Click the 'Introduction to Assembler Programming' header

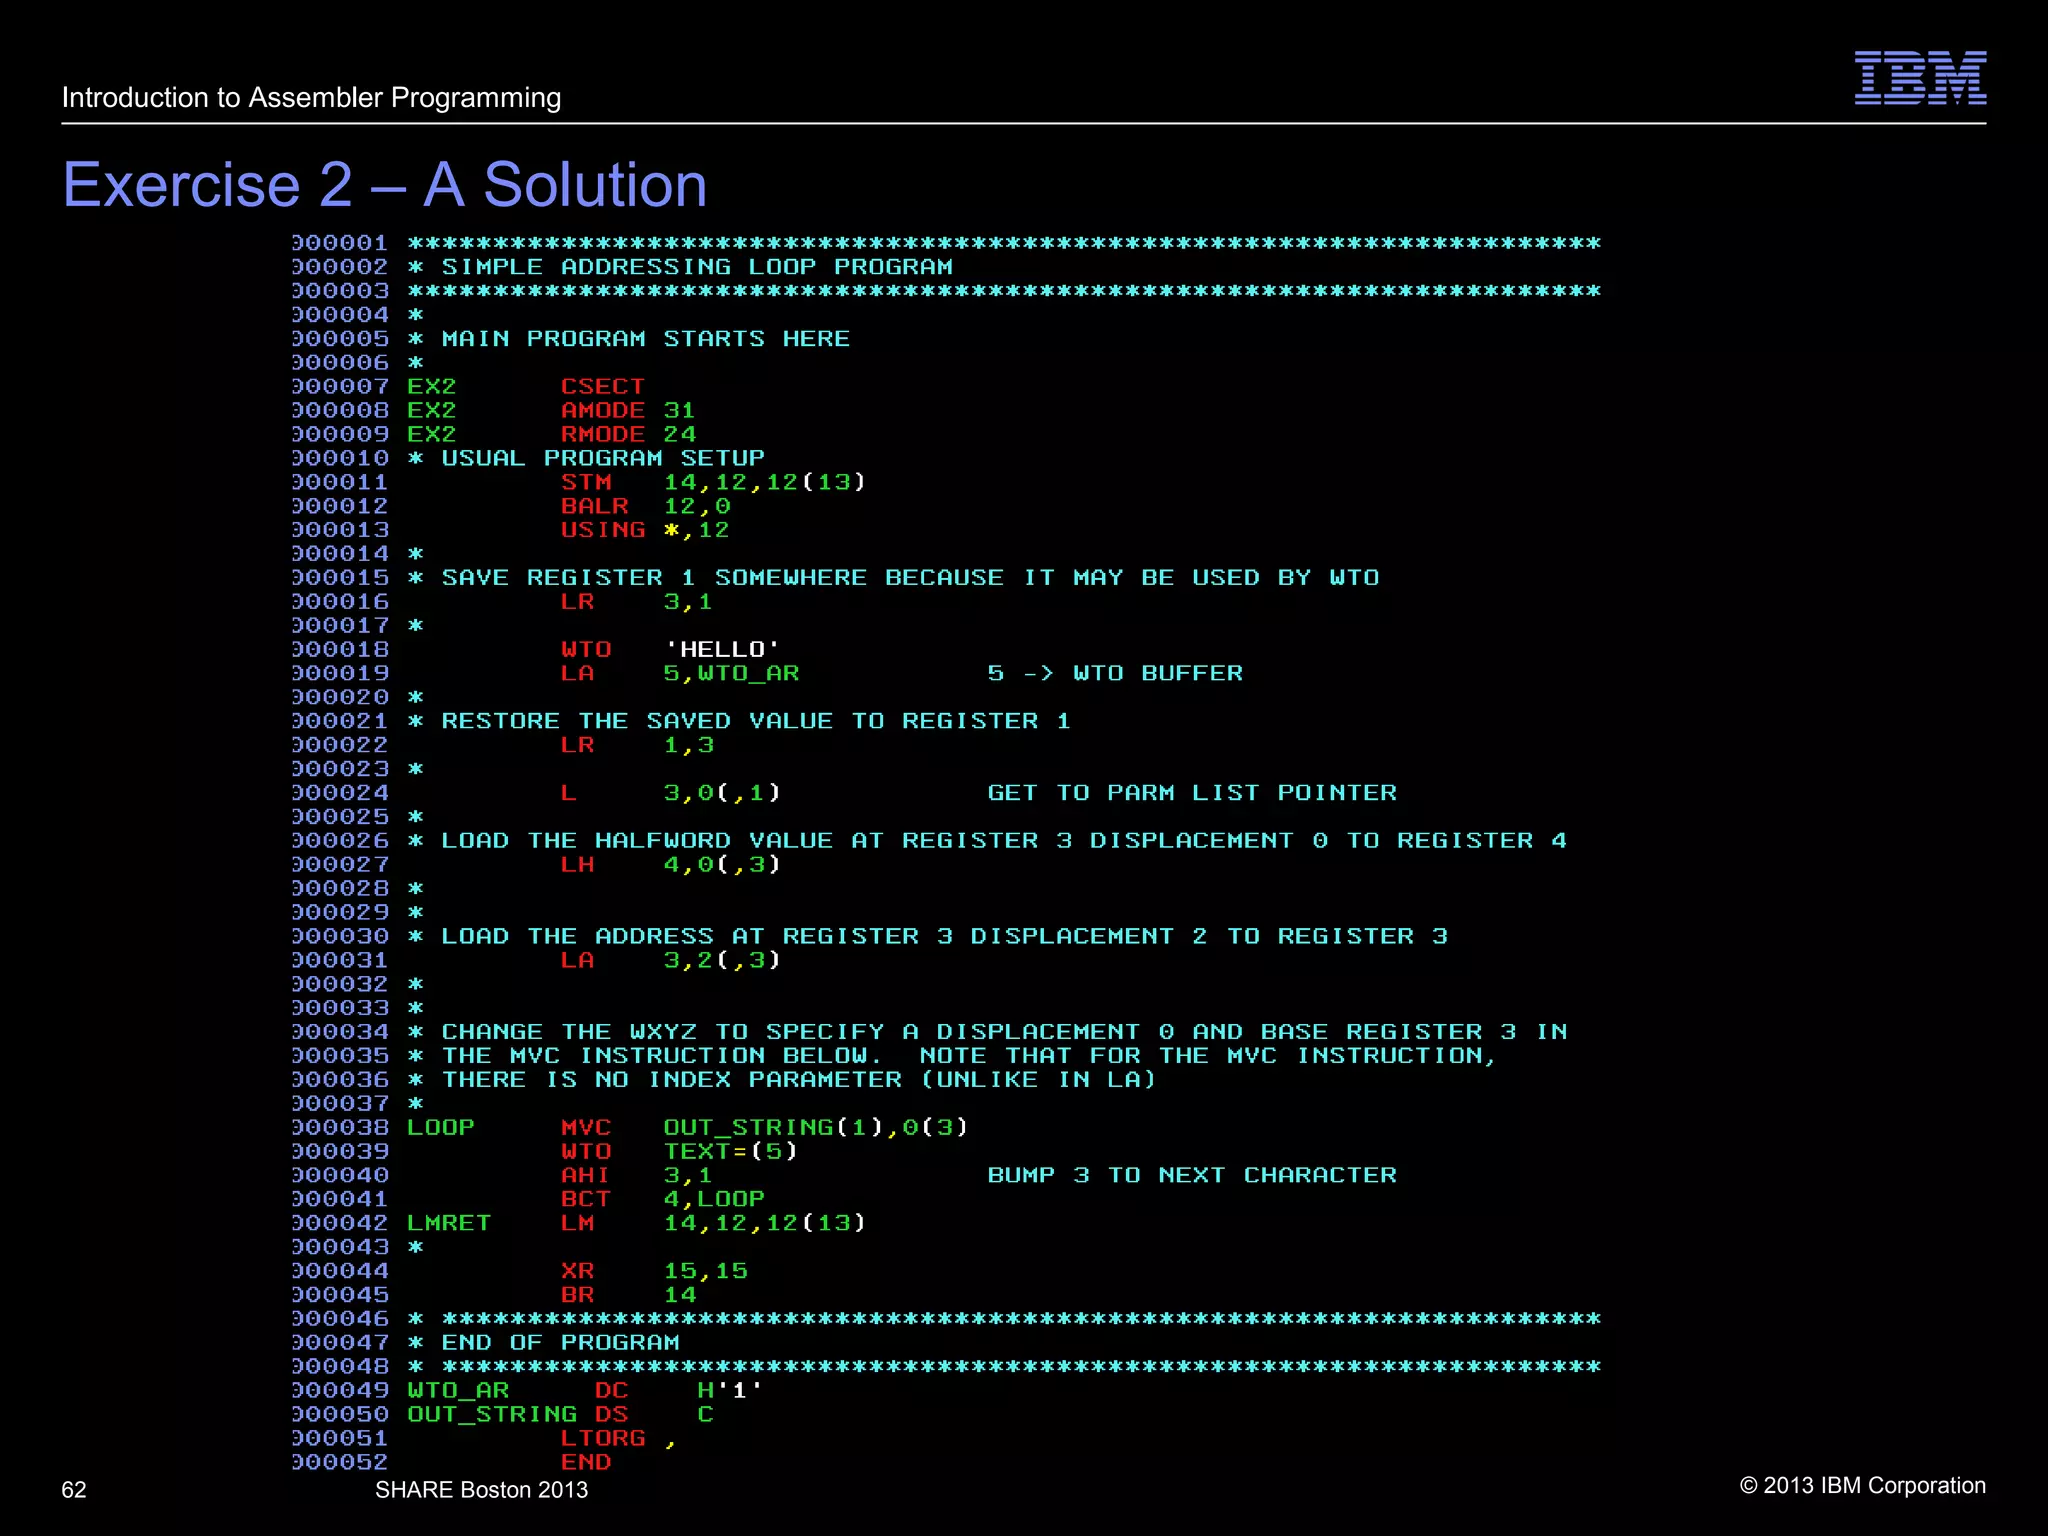tap(311, 98)
